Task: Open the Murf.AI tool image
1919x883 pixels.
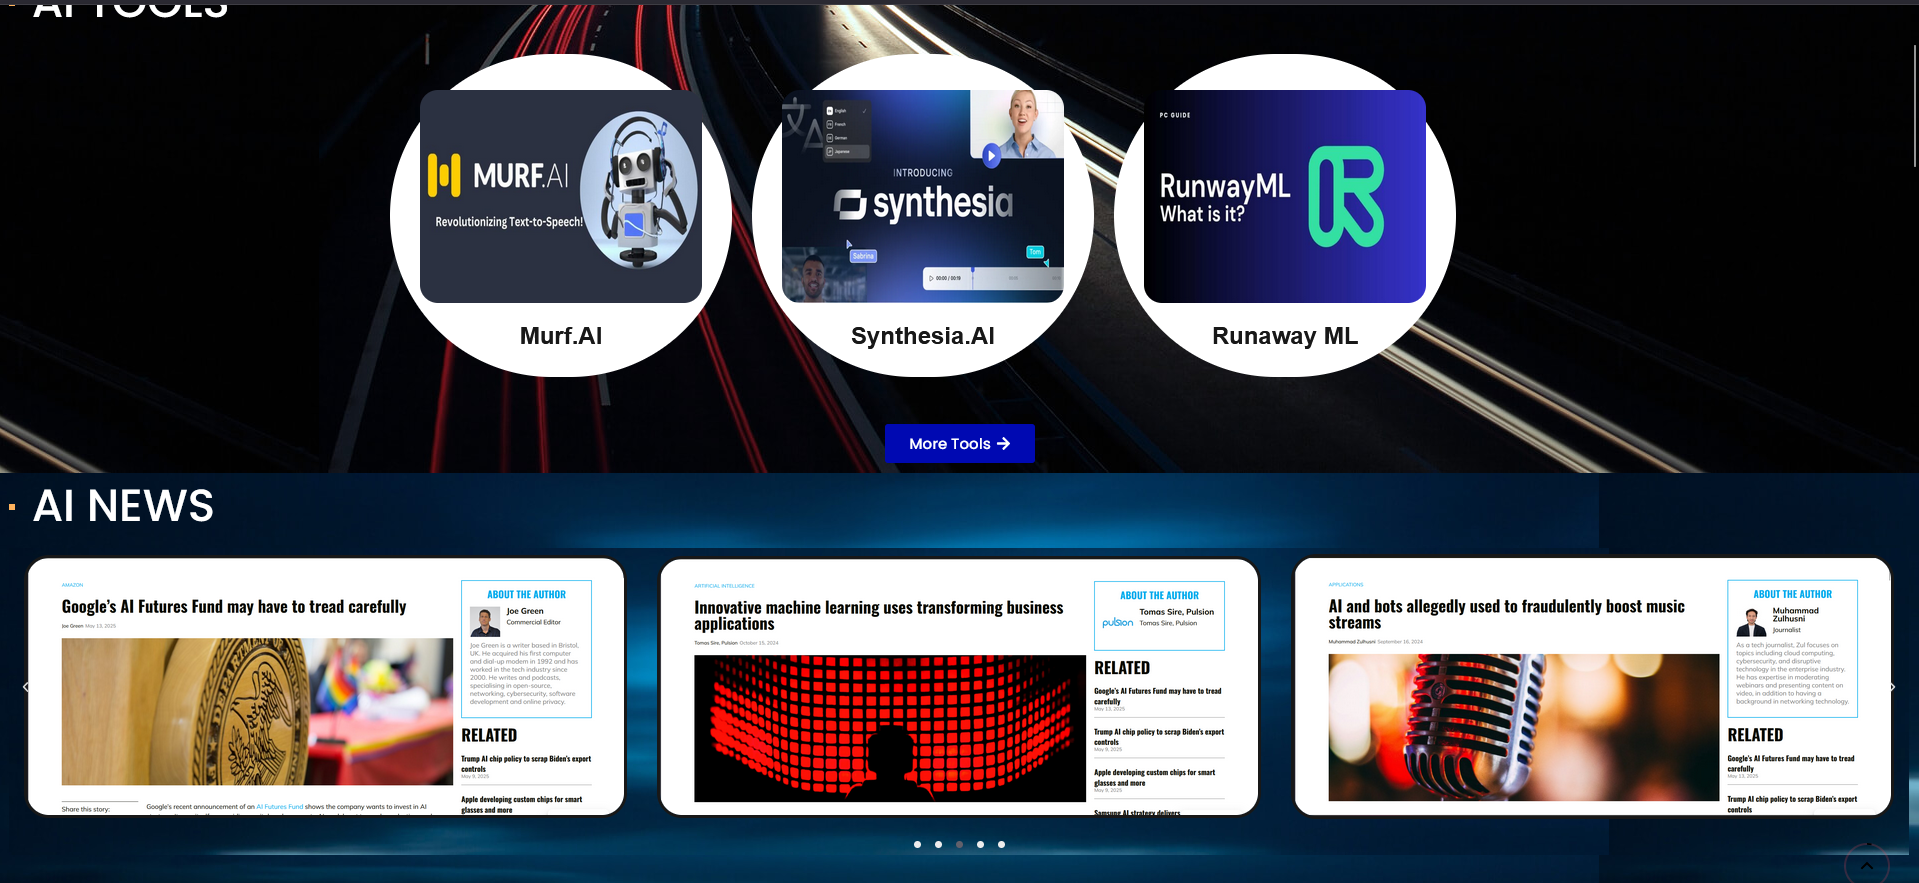Action: click(561, 197)
